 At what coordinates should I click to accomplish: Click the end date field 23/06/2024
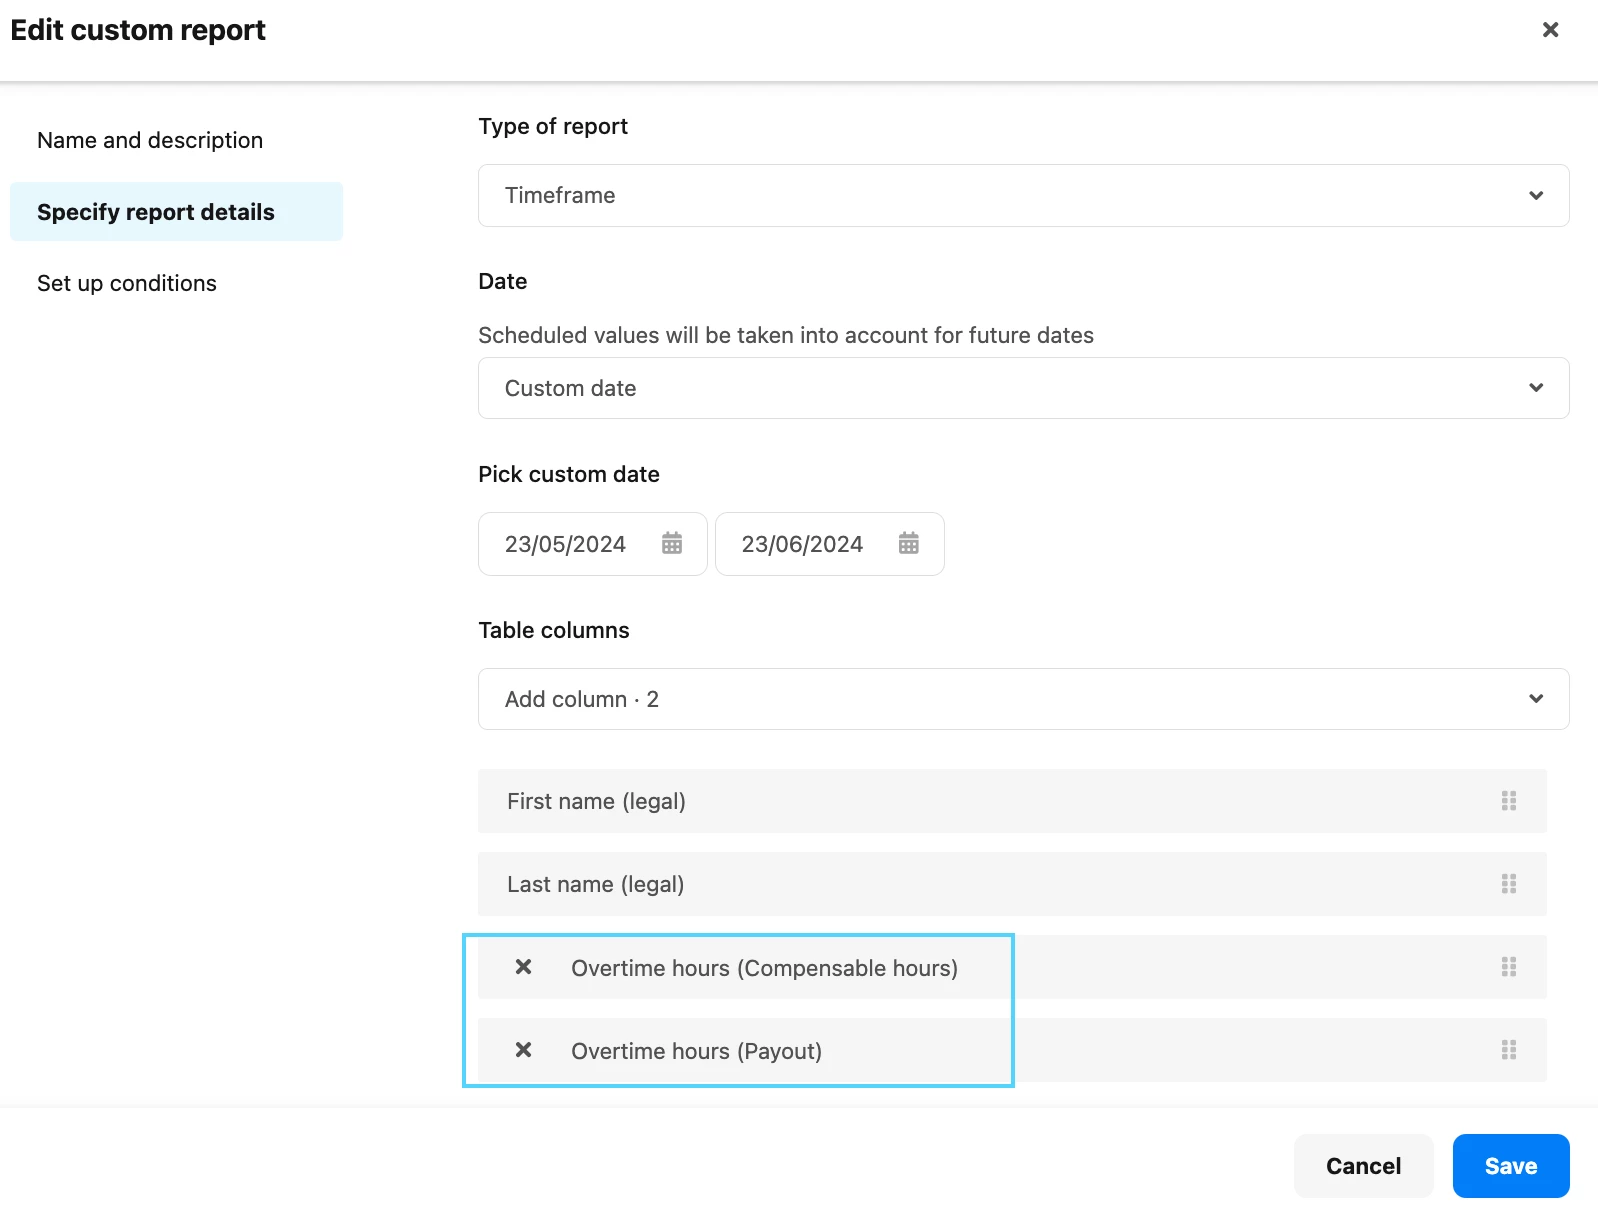click(829, 544)
